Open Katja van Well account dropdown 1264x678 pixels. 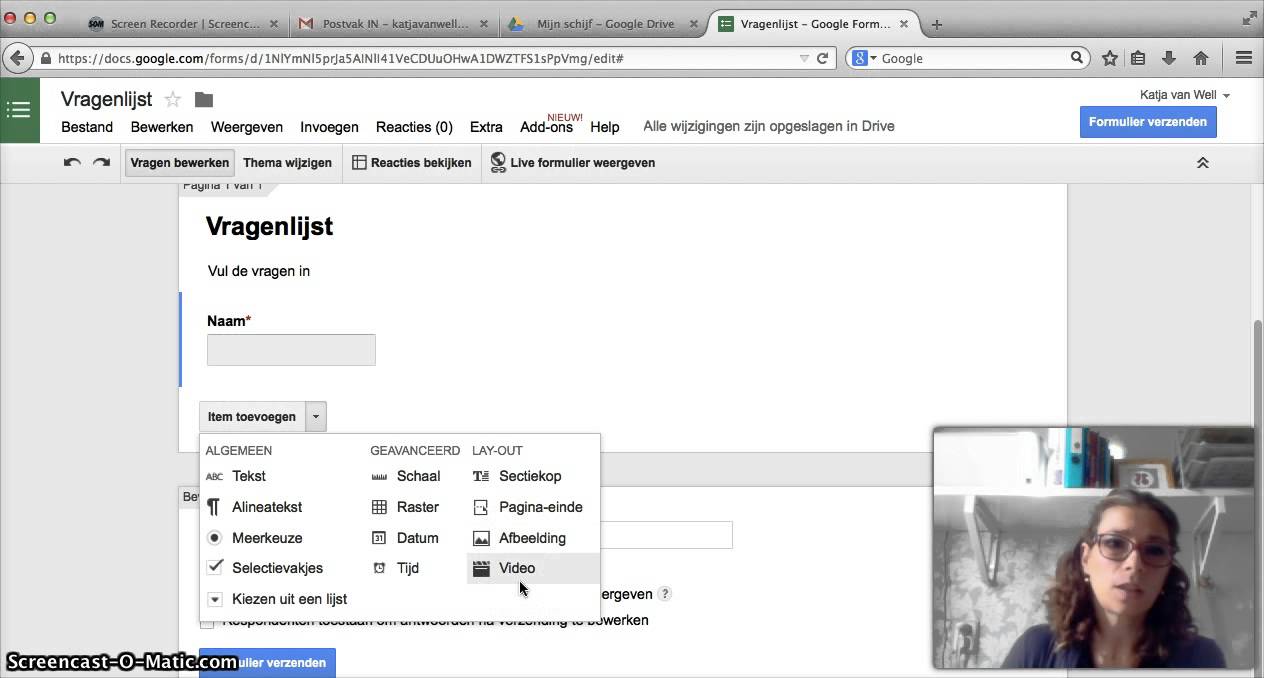point(1185,95)
